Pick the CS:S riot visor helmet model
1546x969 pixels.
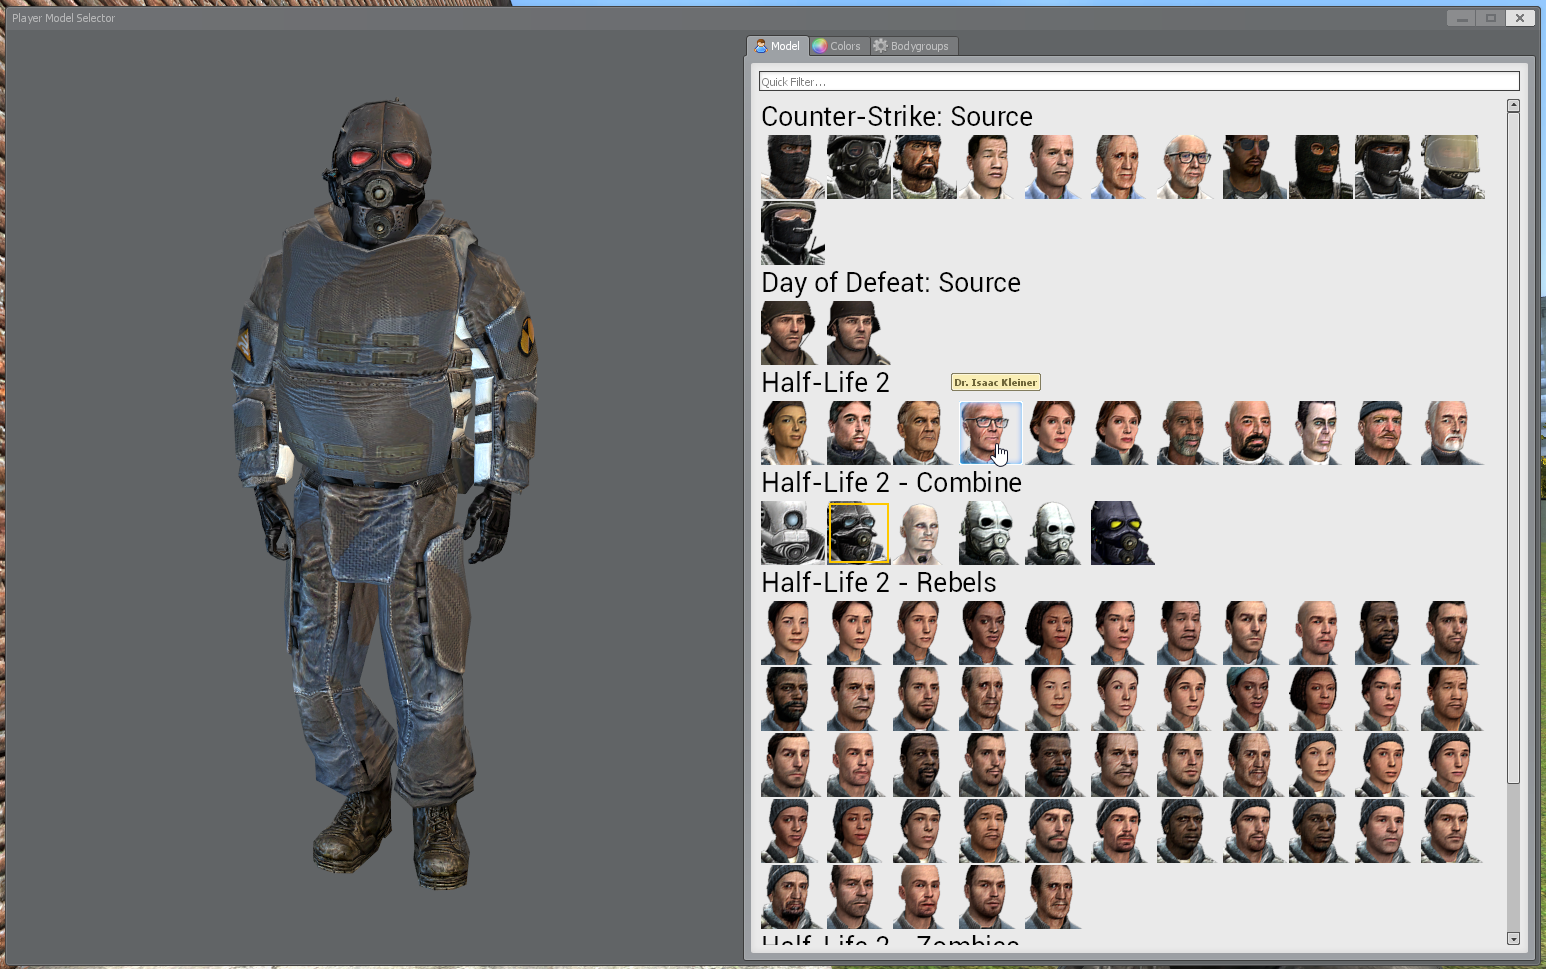point(1453,167)
